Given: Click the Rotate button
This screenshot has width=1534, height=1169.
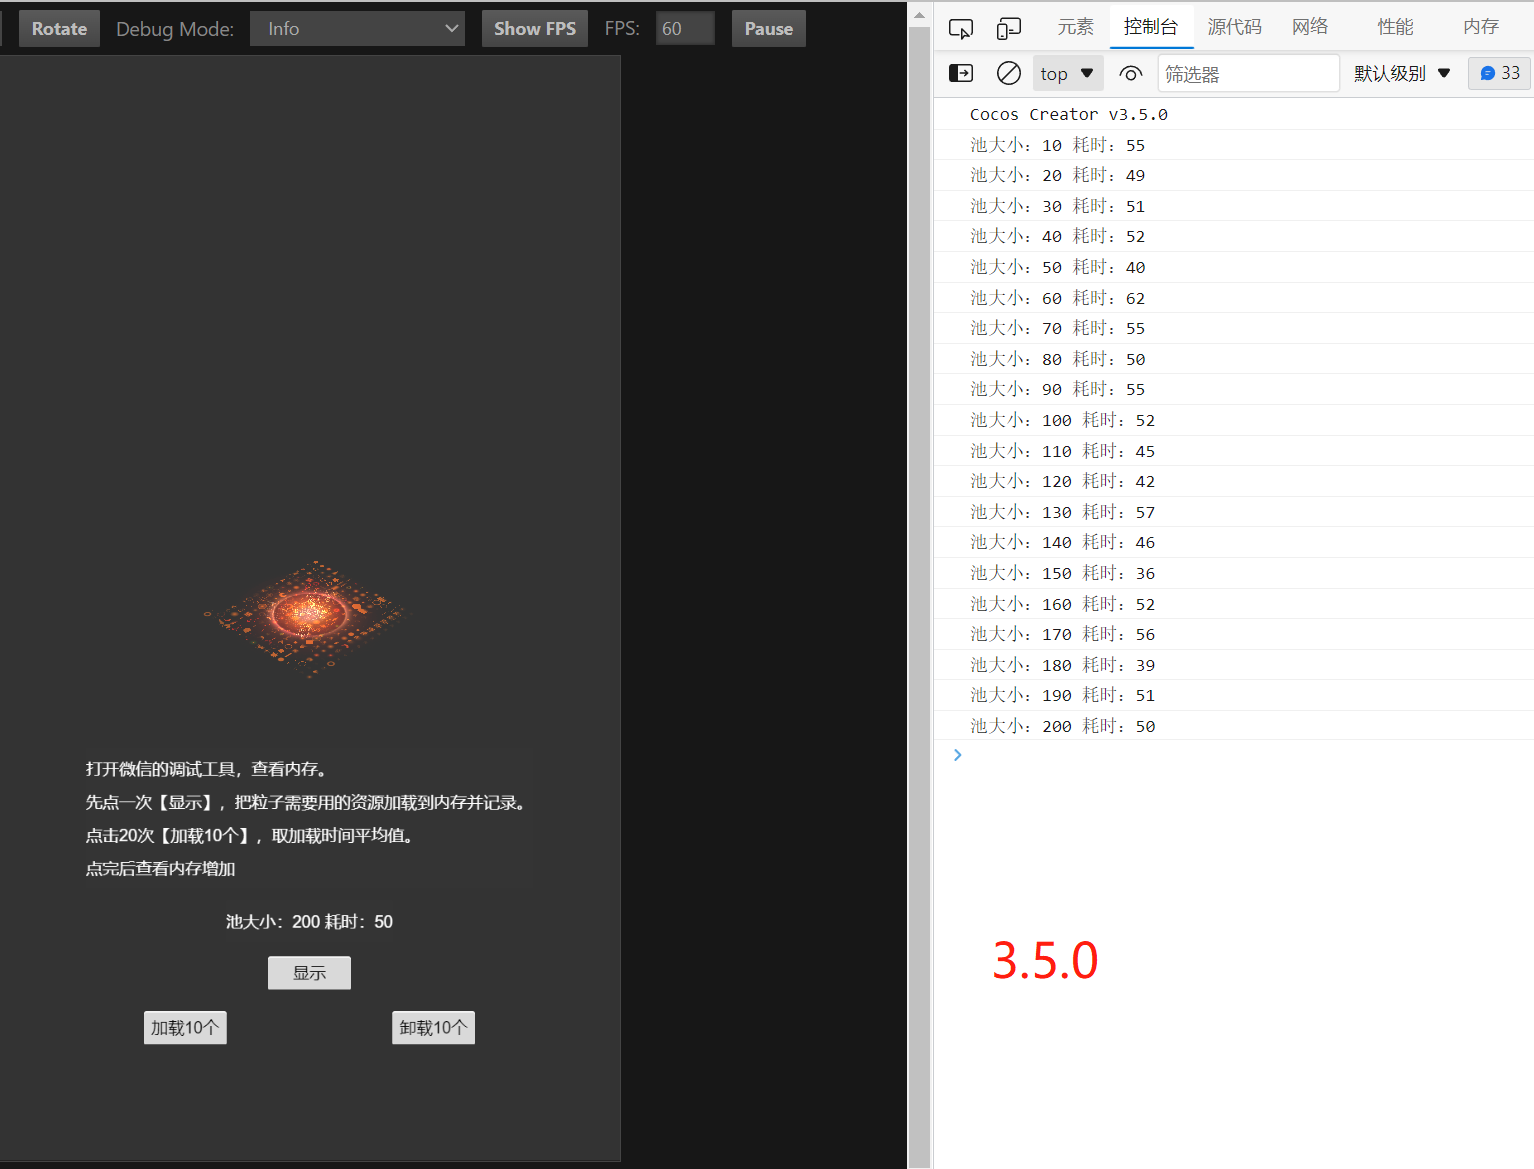Looking at the screenshot, I should tap(59, 28).
